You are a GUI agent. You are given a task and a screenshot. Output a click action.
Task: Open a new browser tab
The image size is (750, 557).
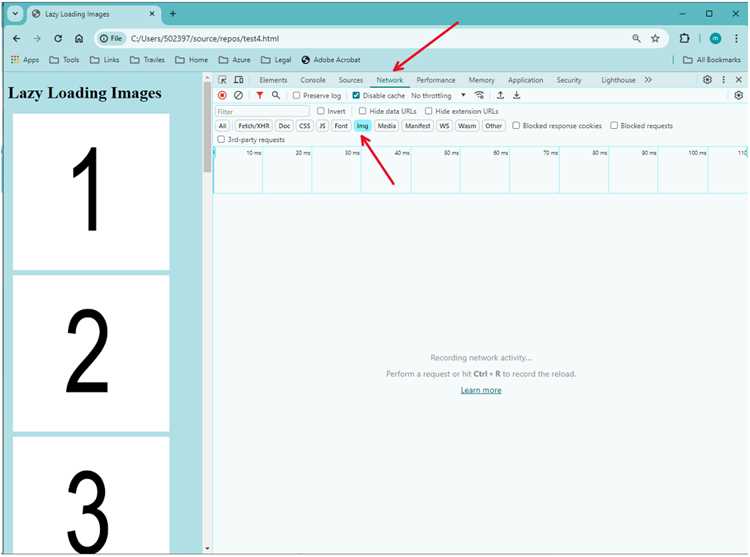pos(173,14)
